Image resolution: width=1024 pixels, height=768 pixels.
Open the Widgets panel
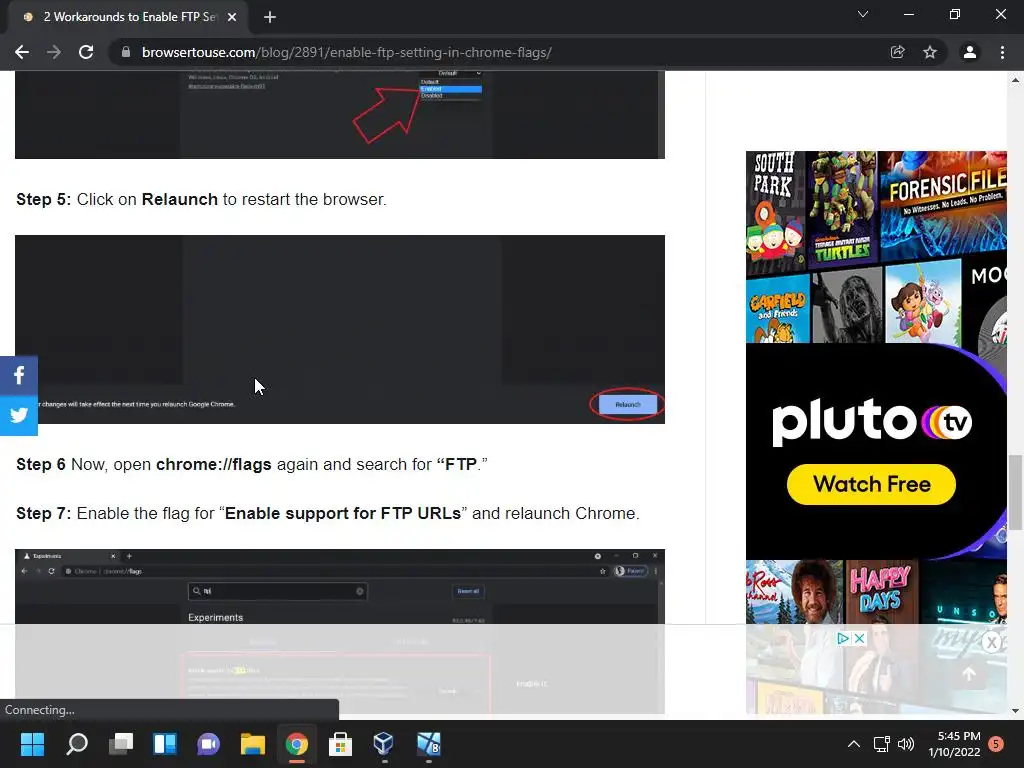pos(165,744)
